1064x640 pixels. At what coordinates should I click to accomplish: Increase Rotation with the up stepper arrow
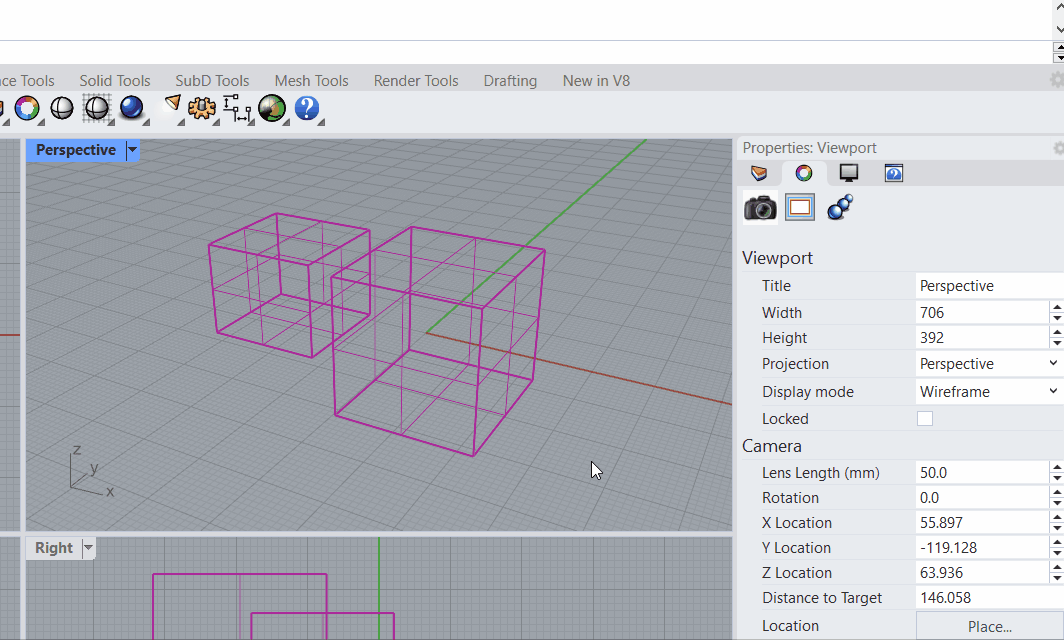tap(1057, 493)
